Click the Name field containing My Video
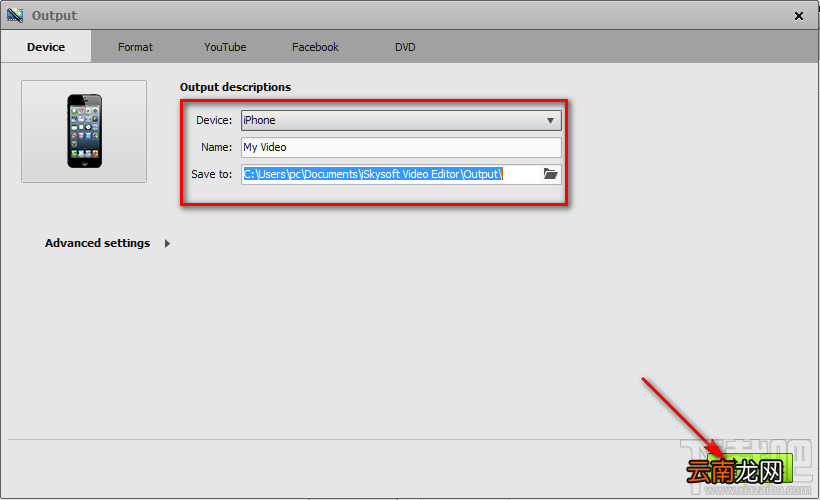 coord(401,147)
